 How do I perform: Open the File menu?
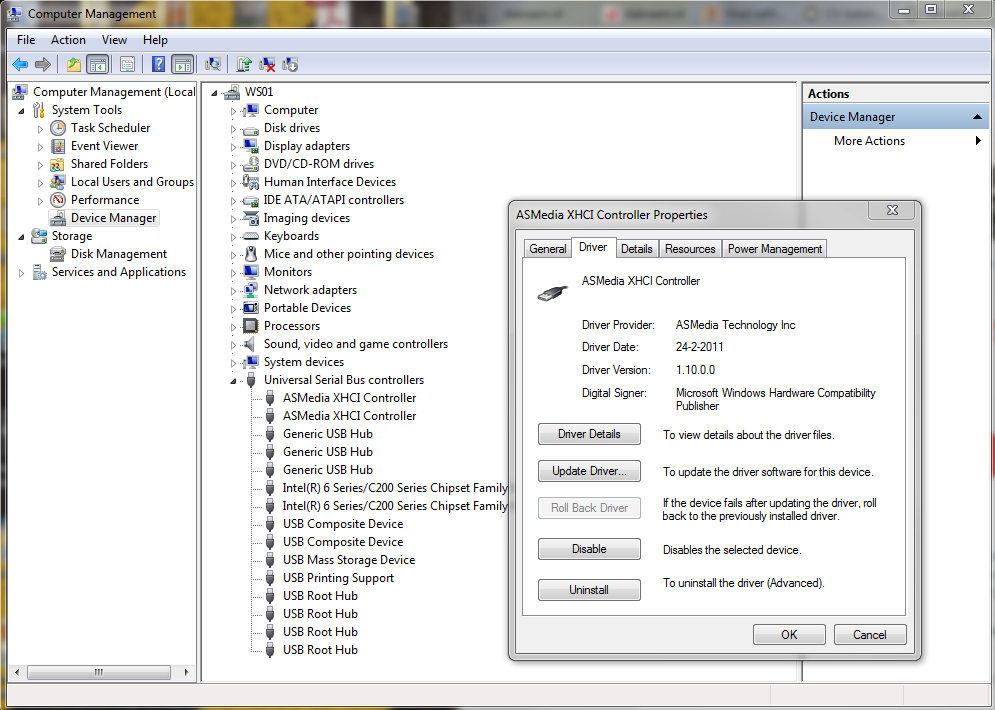coord(26,40)
